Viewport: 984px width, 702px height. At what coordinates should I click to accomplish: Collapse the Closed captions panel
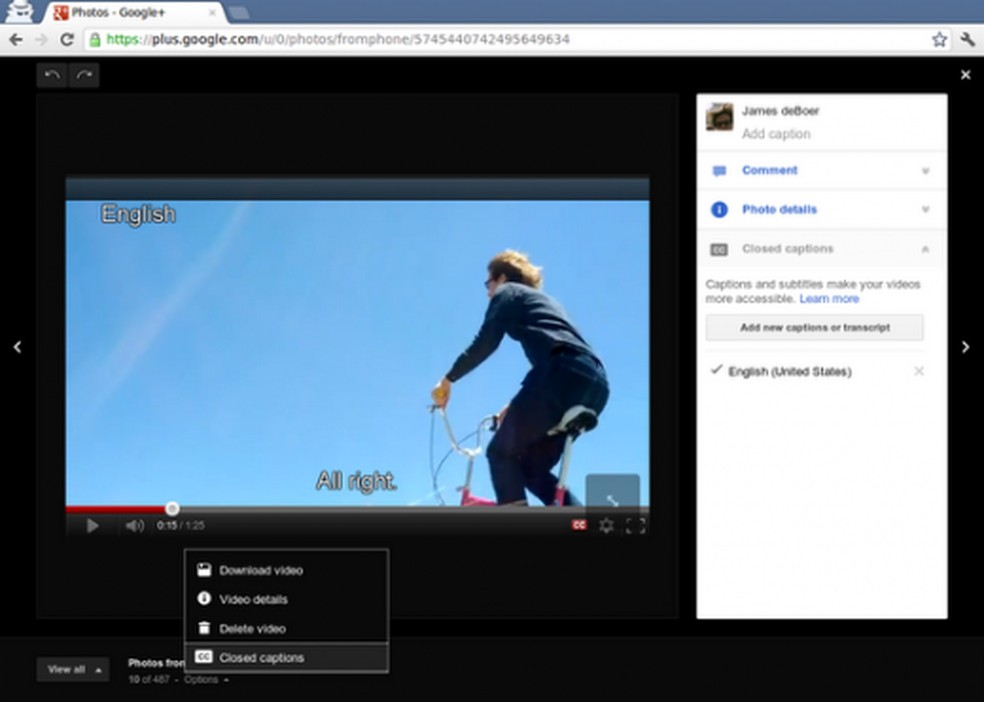(x=925, y=248)
